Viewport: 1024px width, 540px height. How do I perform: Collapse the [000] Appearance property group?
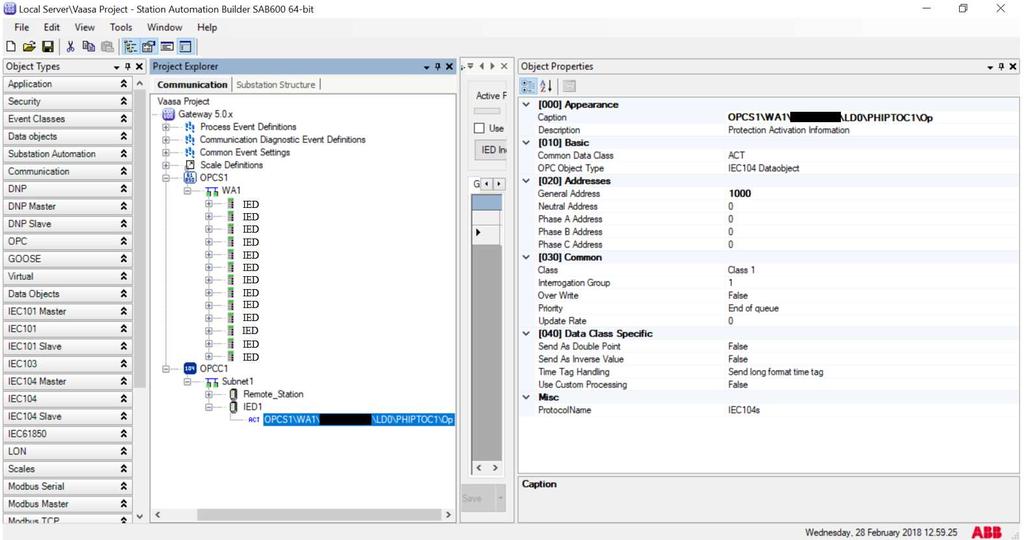526,104
